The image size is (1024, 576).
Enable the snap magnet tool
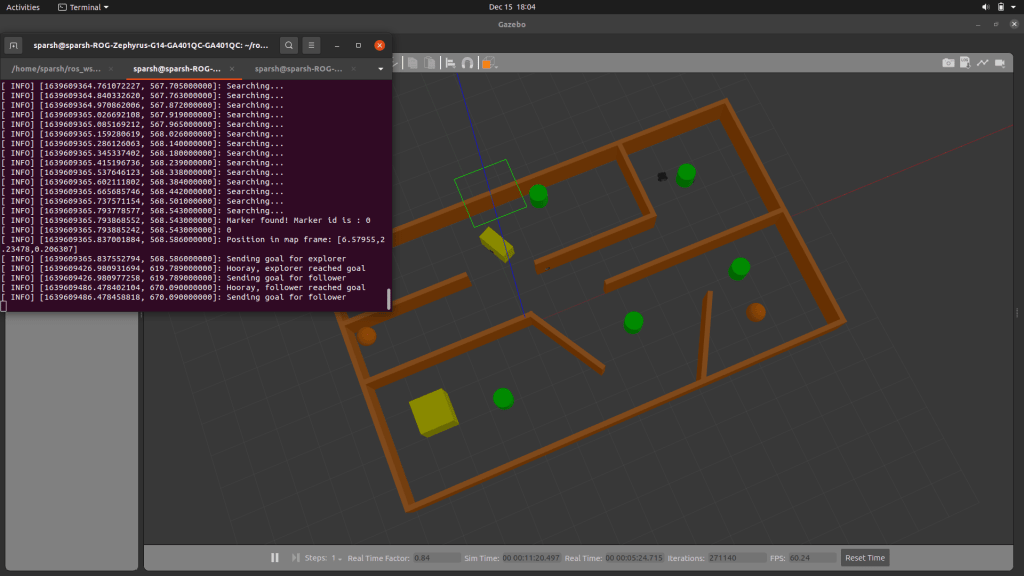[467, 63]
